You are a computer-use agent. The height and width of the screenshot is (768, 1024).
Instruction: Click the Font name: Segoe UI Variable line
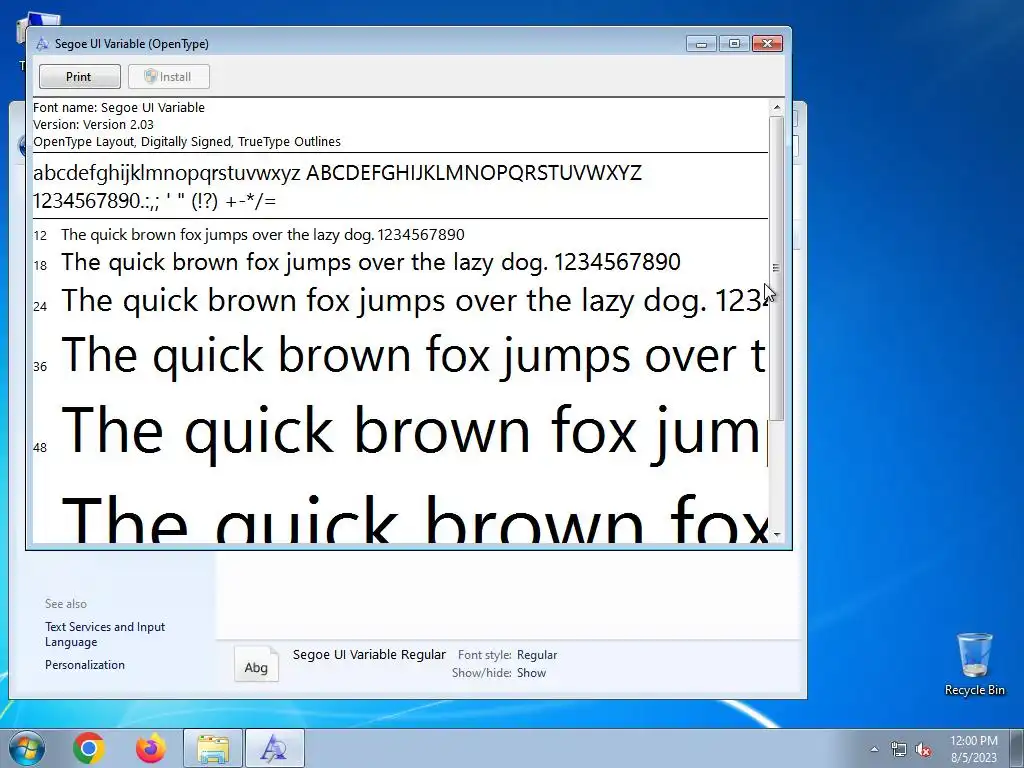tap(119, 108)
